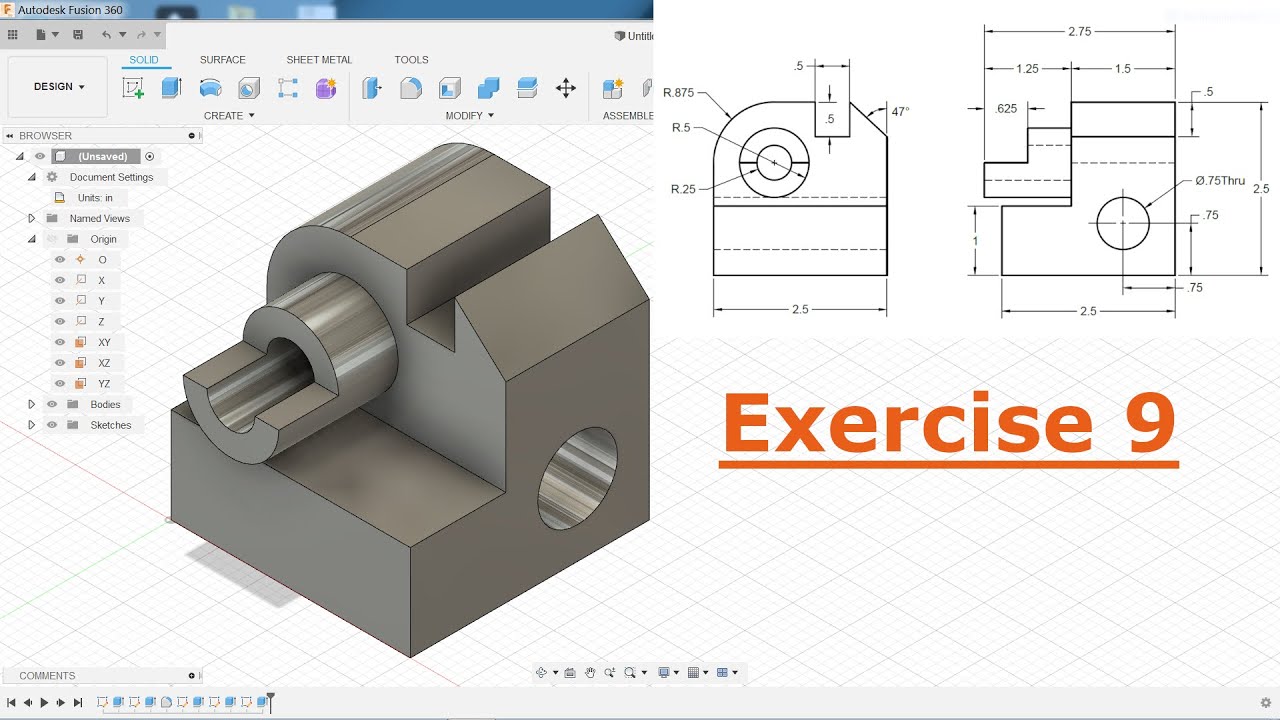Toggle visibility of the Bodies folder

[x=52, y=404]
